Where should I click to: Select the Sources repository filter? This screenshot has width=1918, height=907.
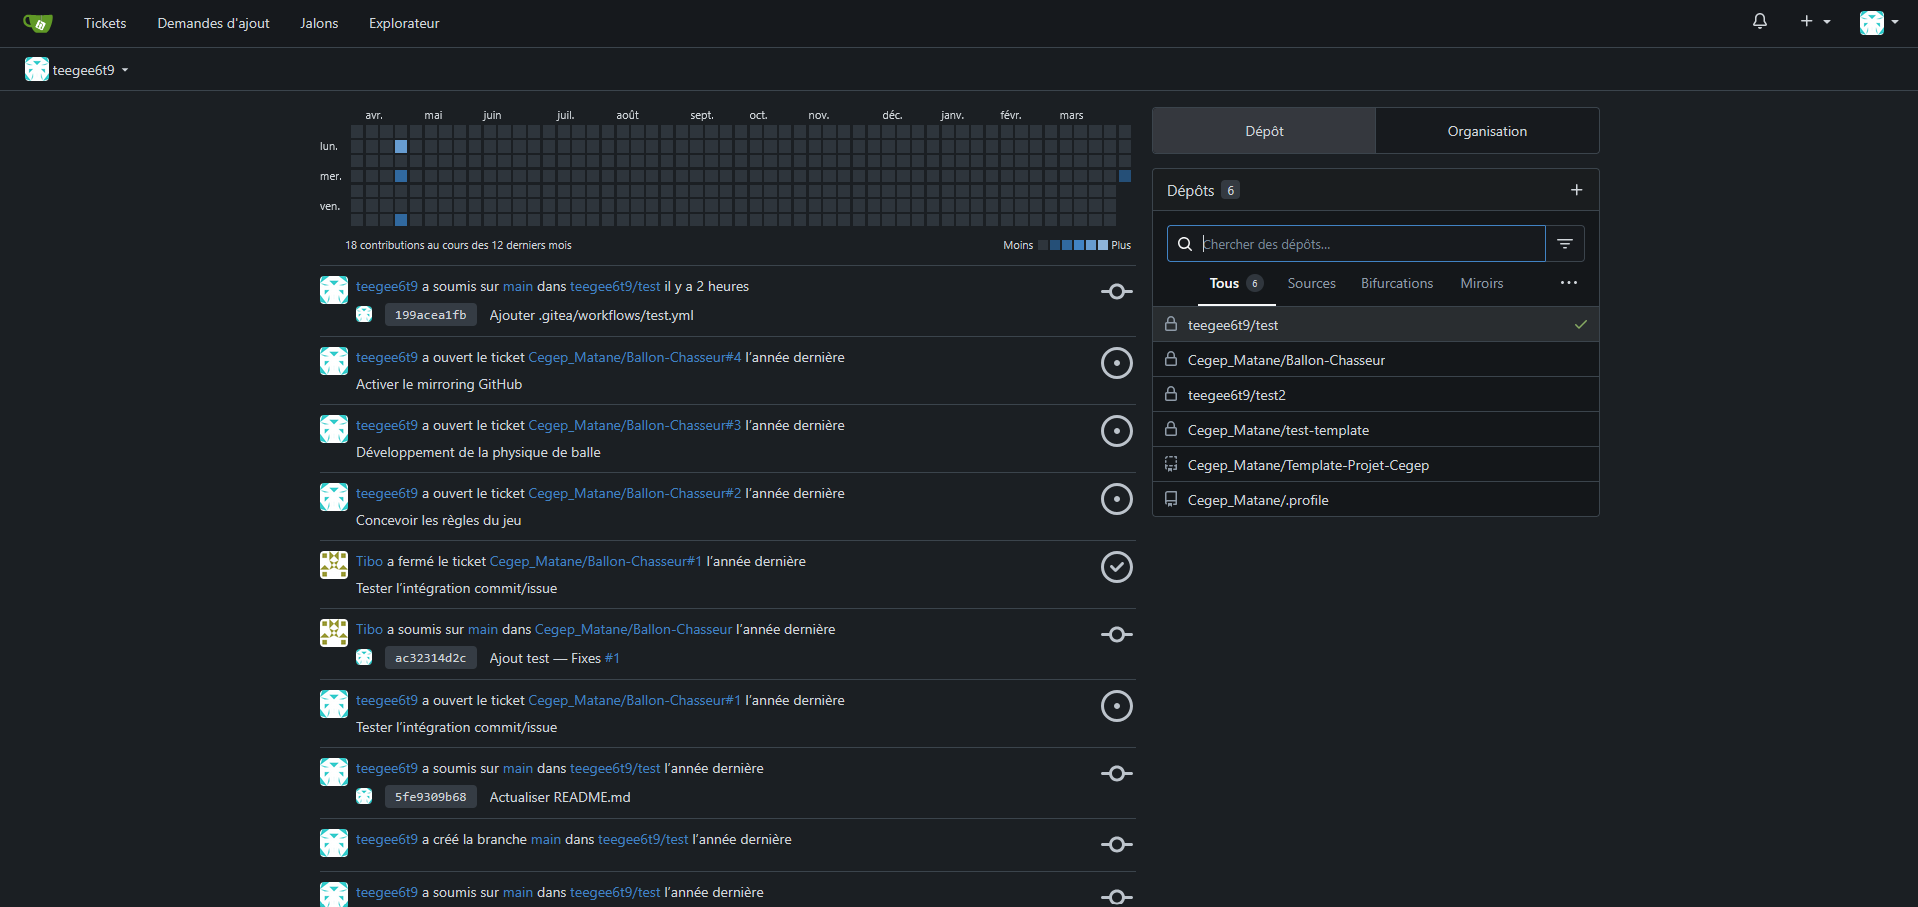coord(1311,284)
